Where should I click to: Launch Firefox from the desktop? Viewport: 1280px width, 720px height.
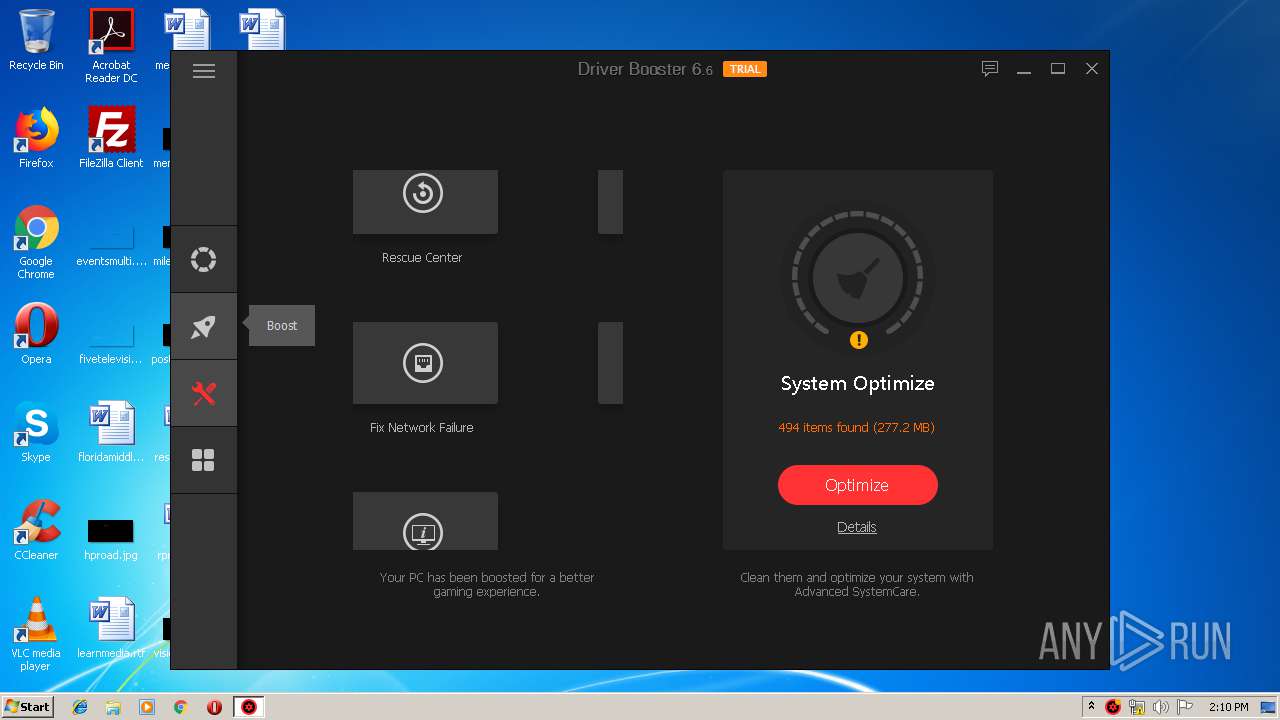(x=36, y=138)
